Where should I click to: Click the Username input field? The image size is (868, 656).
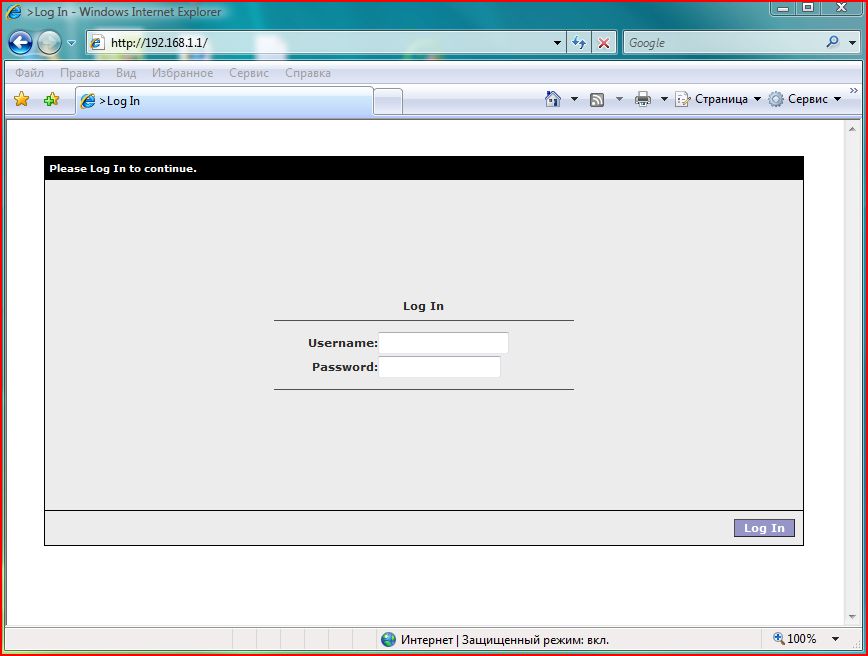click(x=443, y=343)
